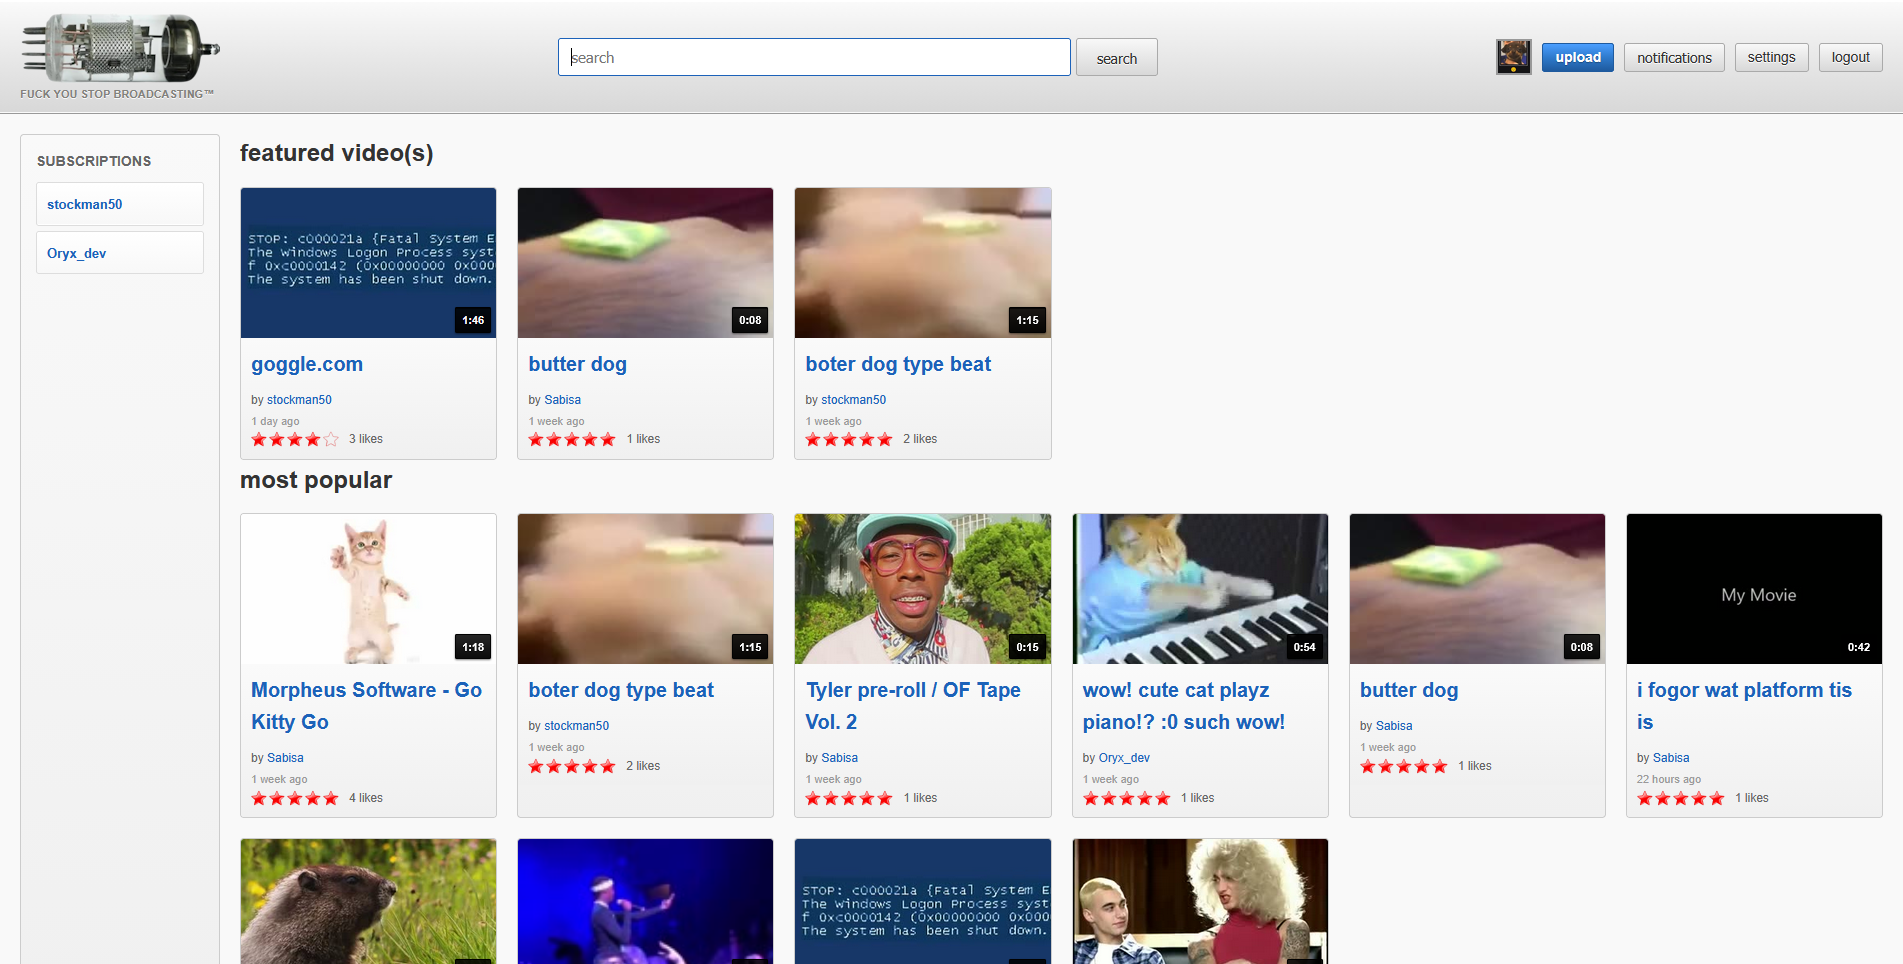Open the user profile avatar
This screenshot has height=964, width=1903.
click(1513, 57)
